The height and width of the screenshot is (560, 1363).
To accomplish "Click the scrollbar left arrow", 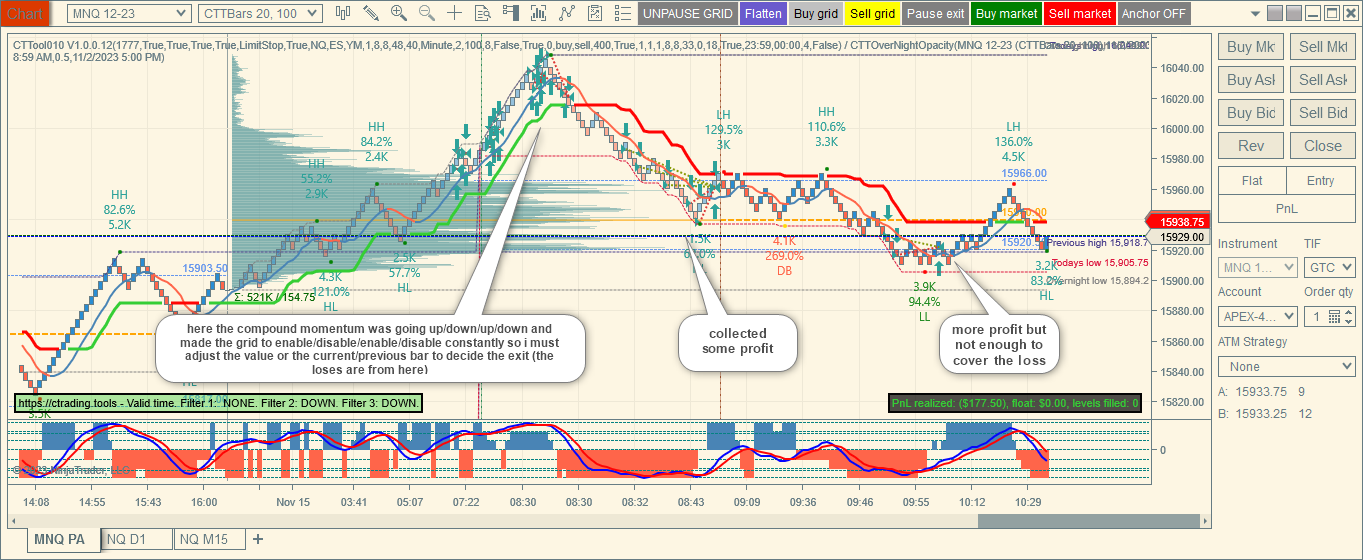I will (15, 520).
